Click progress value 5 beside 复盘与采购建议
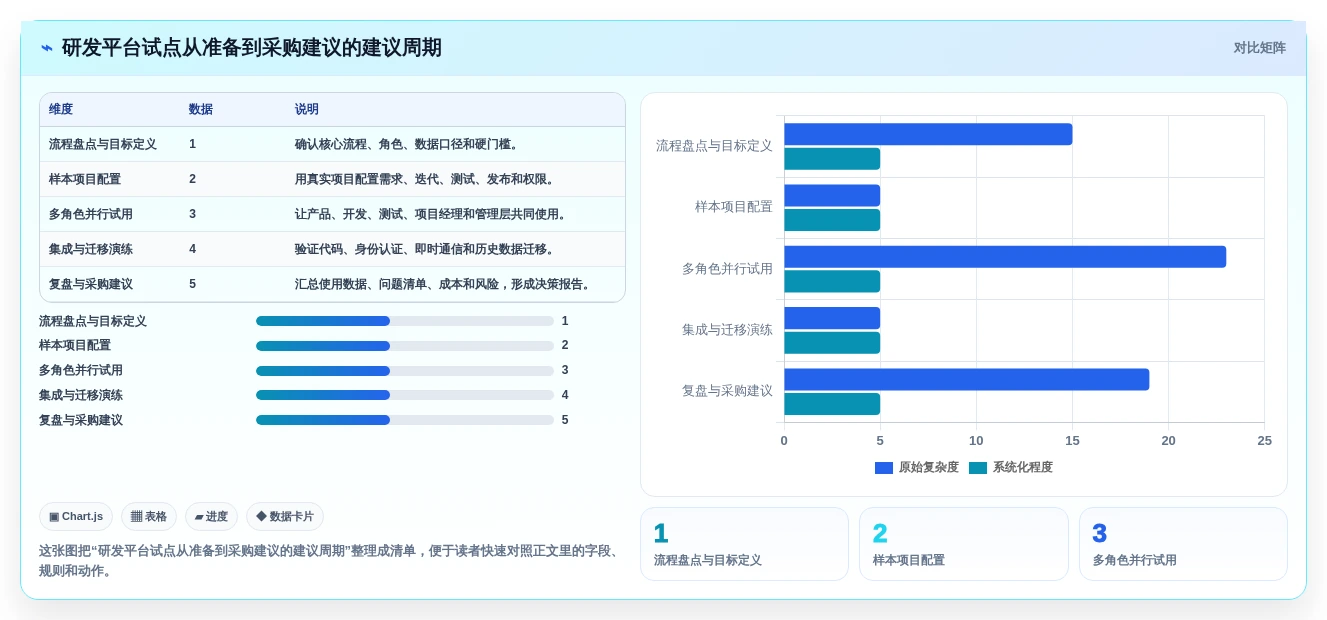This screenshot has width=1327, height=620. [x=565, y=420]
